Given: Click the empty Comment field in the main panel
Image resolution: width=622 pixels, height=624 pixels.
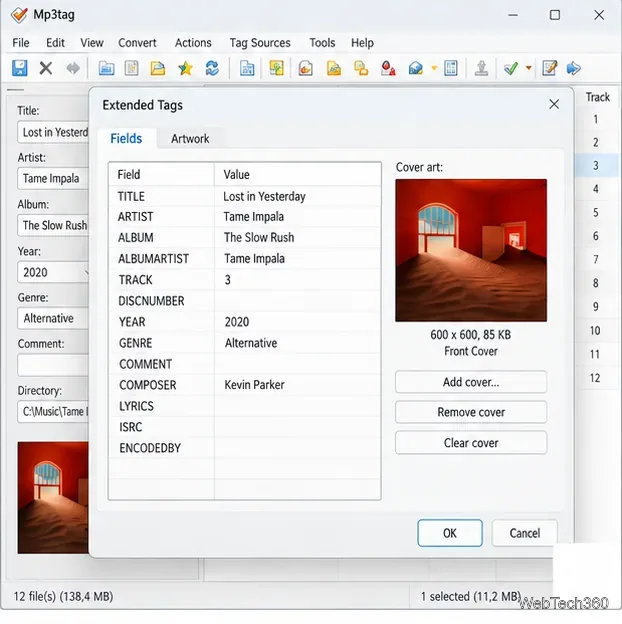Looking at the screenshot, I should click(x=53, y=365).
